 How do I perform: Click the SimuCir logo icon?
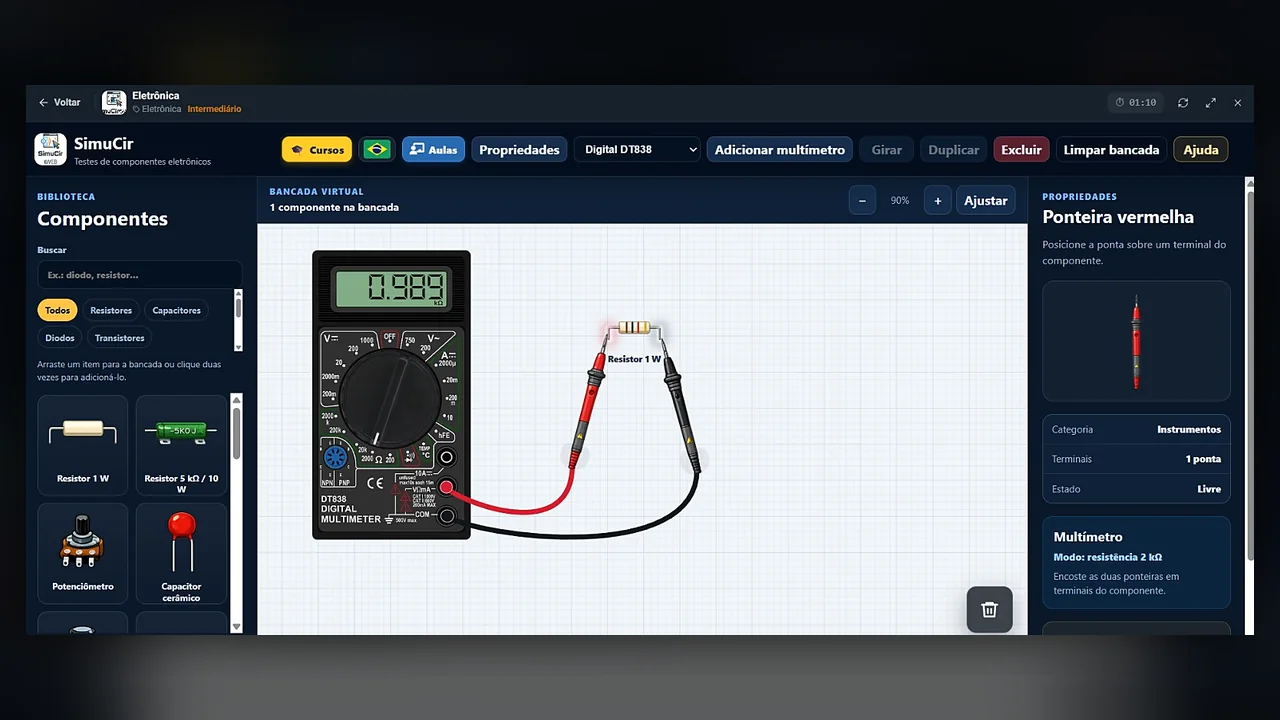pos(50,149)
